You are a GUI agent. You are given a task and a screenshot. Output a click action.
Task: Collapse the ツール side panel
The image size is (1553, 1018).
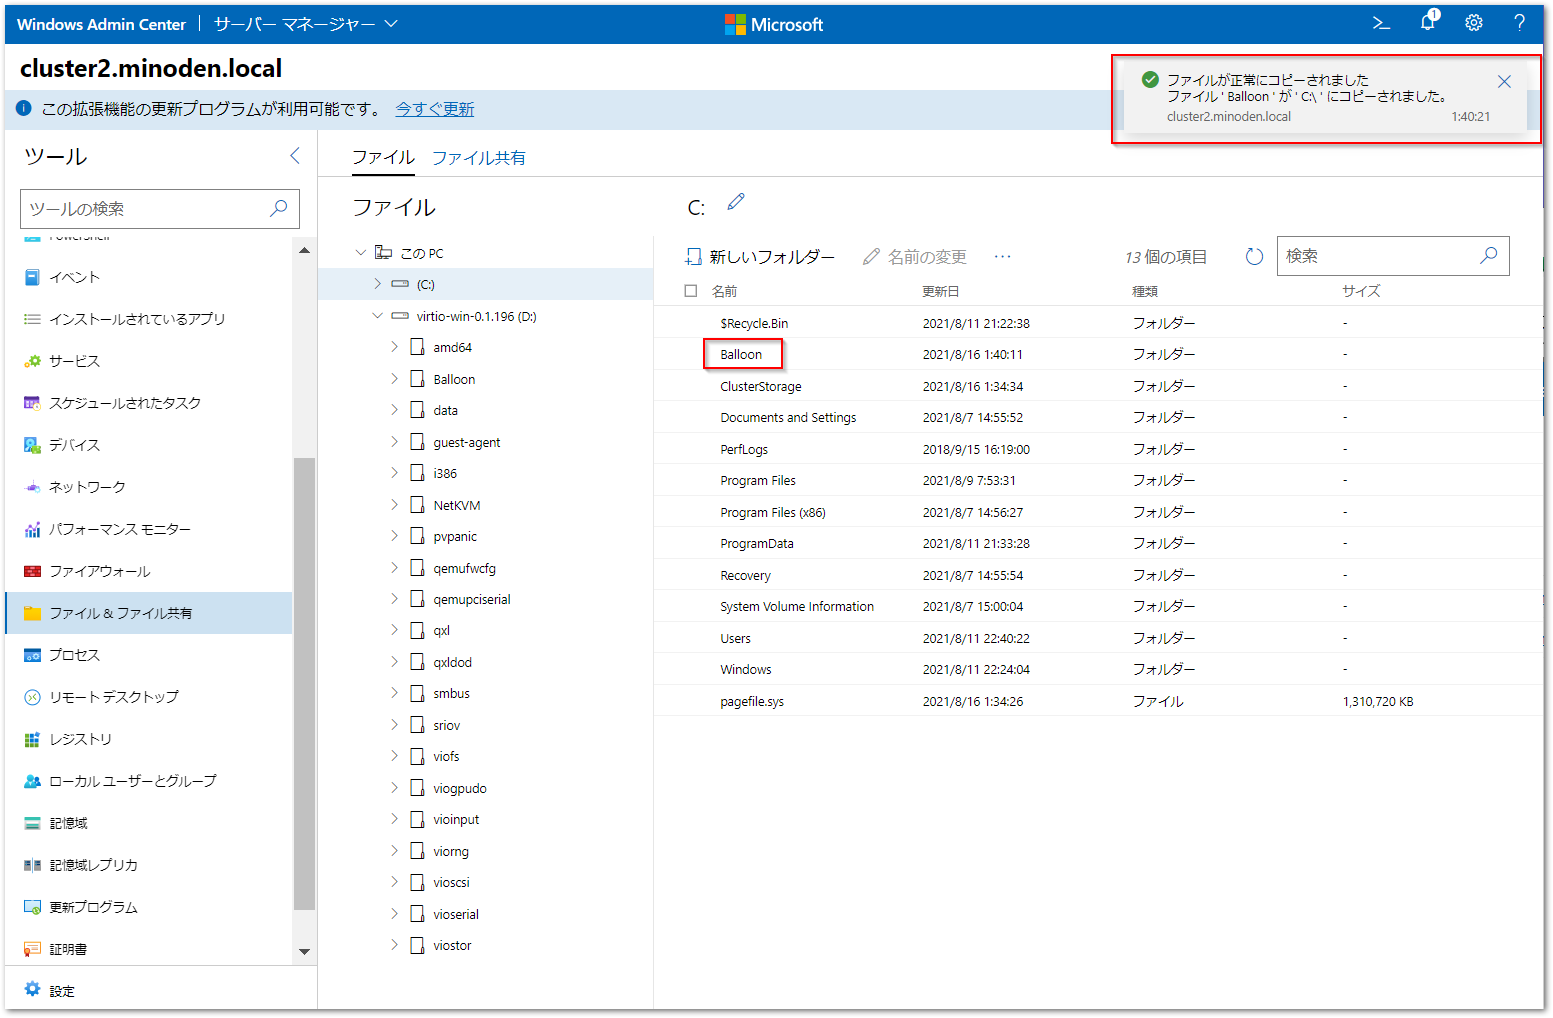[295, 155]
